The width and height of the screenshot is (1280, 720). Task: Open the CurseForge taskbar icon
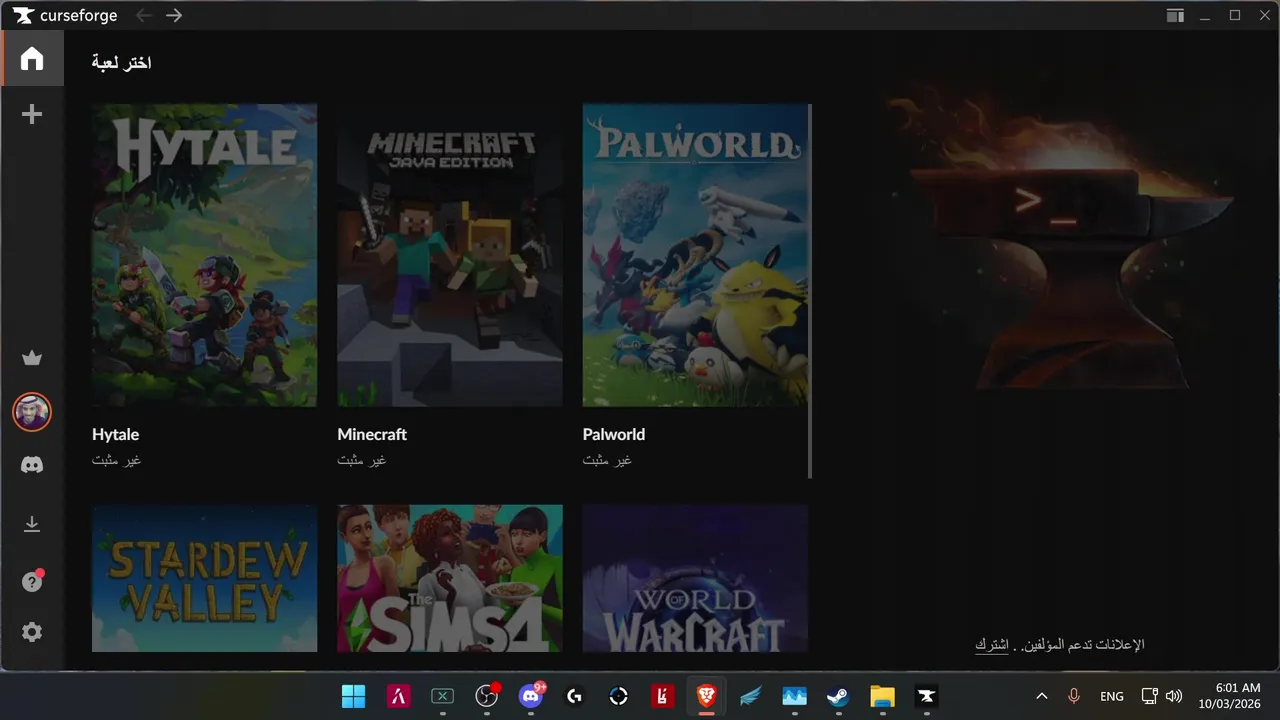coord(926,696)
